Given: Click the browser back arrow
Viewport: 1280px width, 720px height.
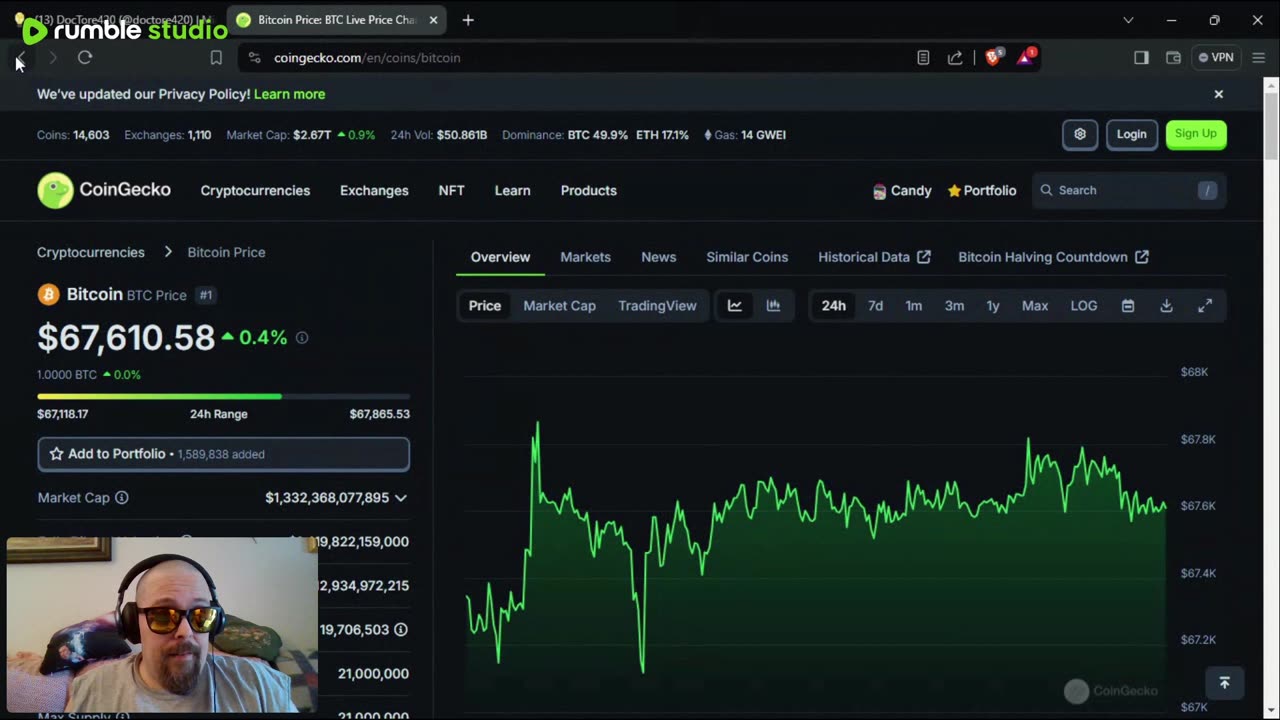Looking at the screenshot, I should coord(21,58).
